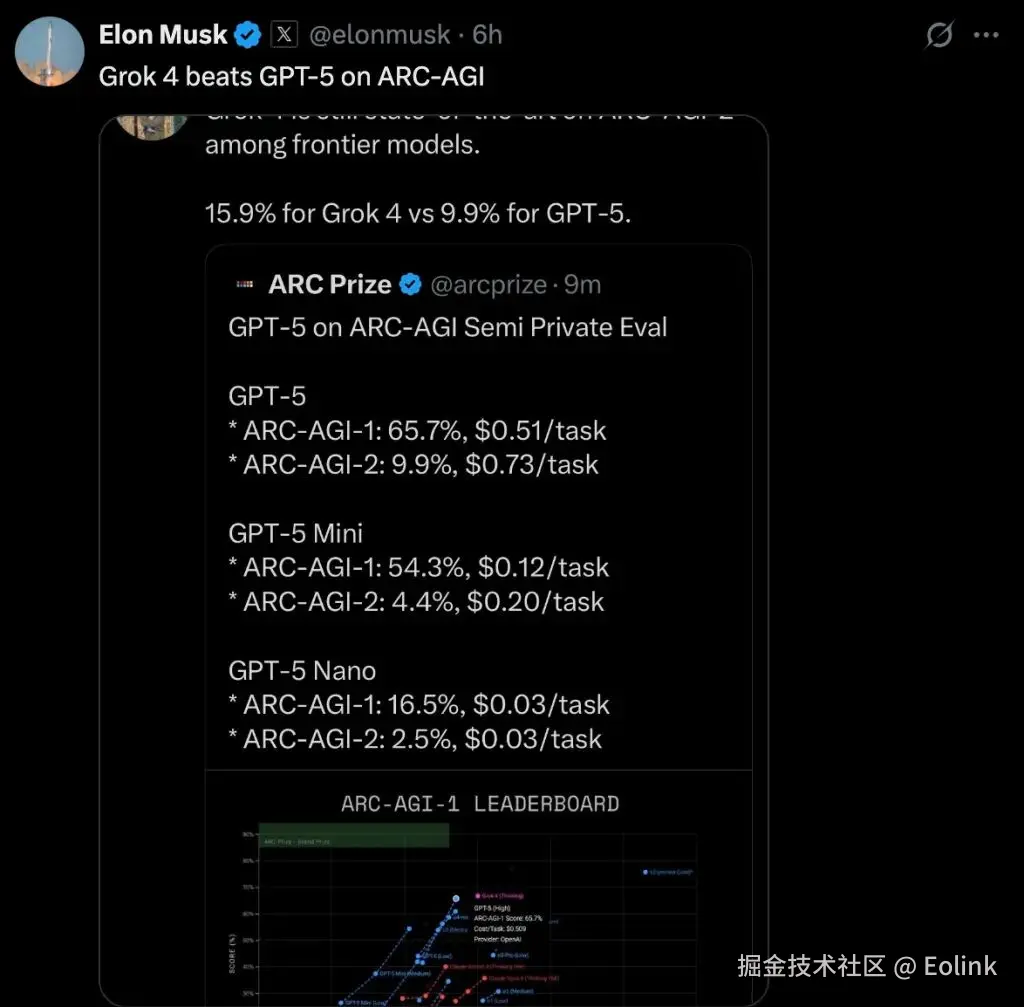The height and width of the screenshot is (1007, 1024).
Task: Click the Elon Musk display name
Action: click(x=163, y=36)
